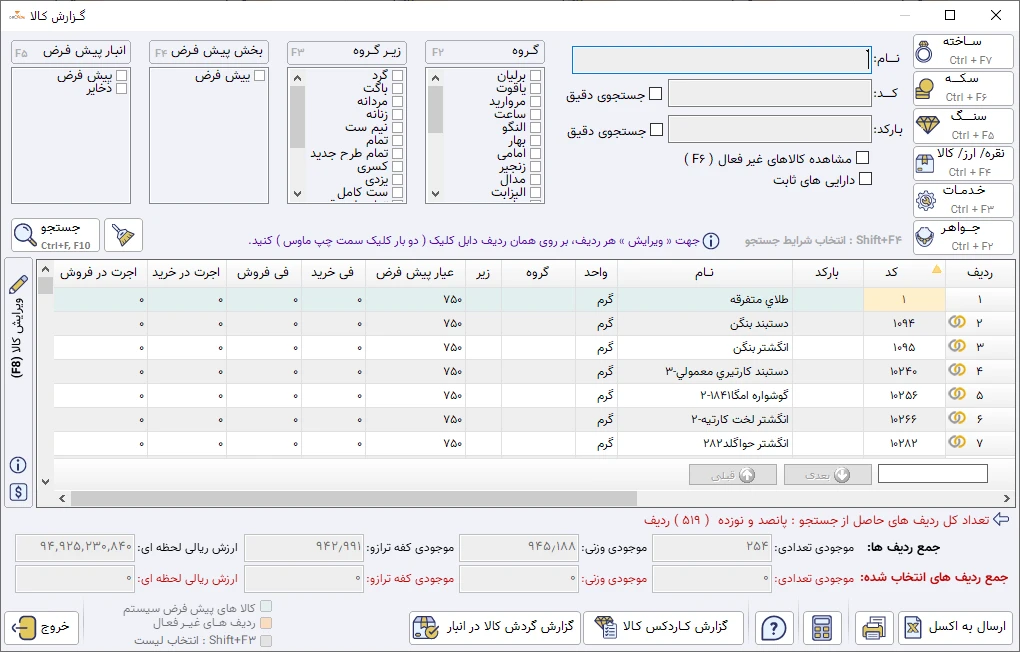Focus the کد code input field

click(x=770, y=93)
